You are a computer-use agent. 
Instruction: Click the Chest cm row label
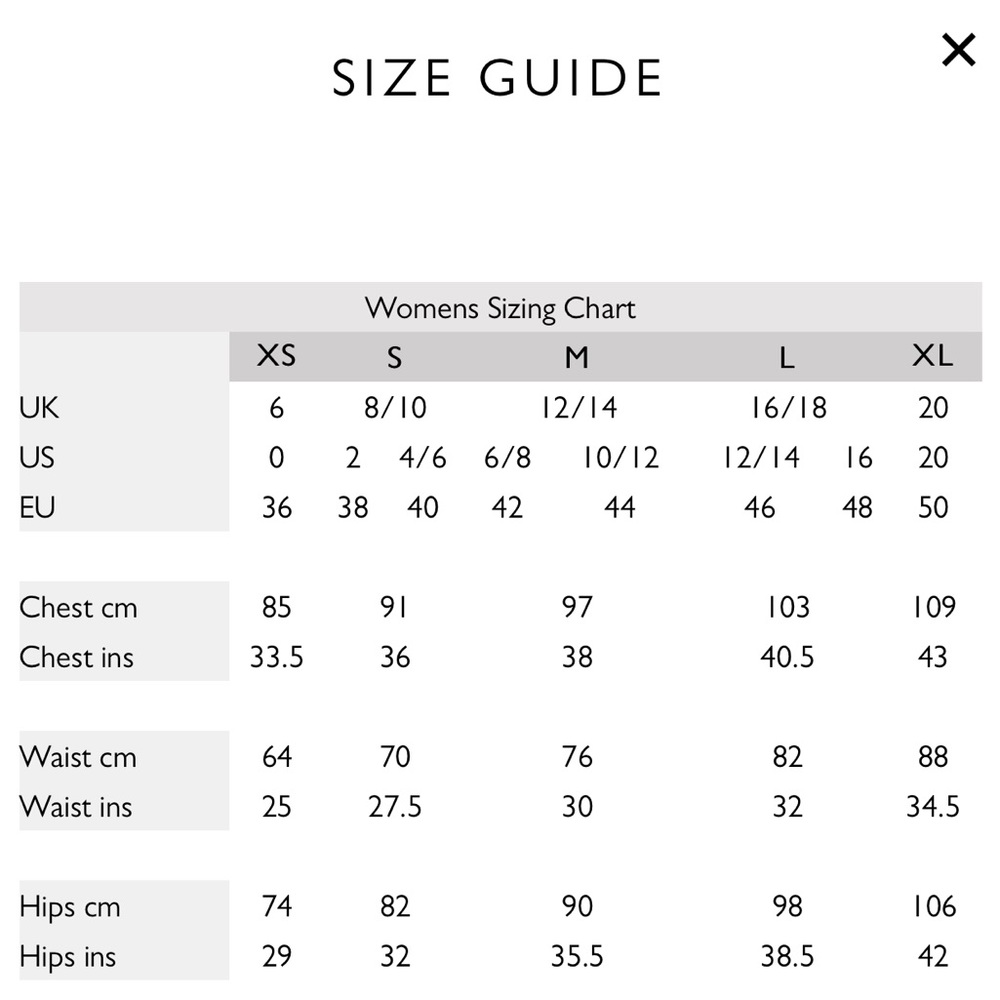point(78,607)
